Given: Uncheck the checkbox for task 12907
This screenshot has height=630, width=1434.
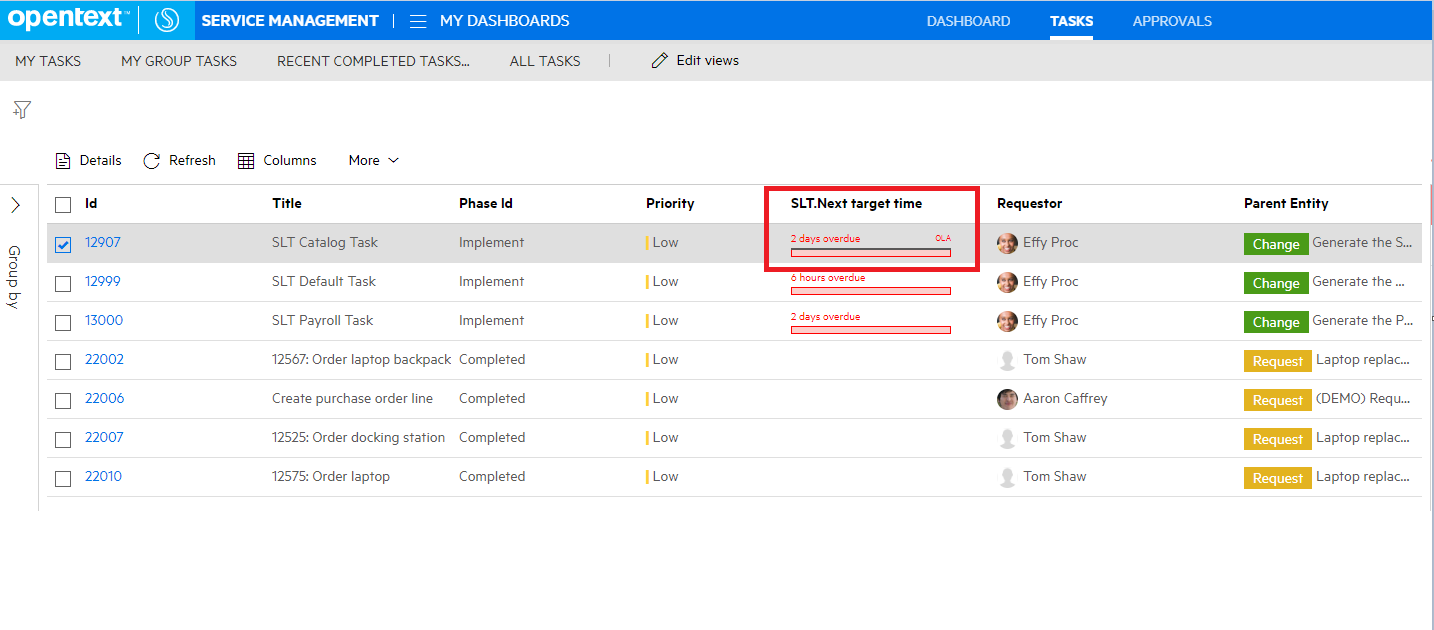Looking at the screenshot, I should (x=63, y=243).
